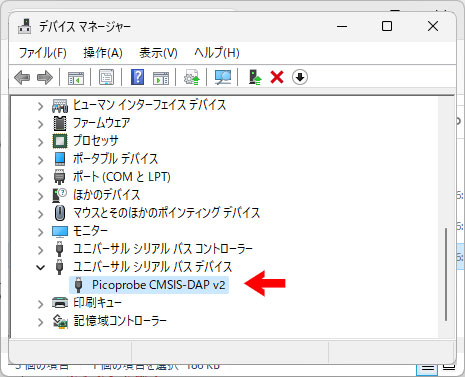
Task: Click the Processor category icon
Action: [60, 141]
